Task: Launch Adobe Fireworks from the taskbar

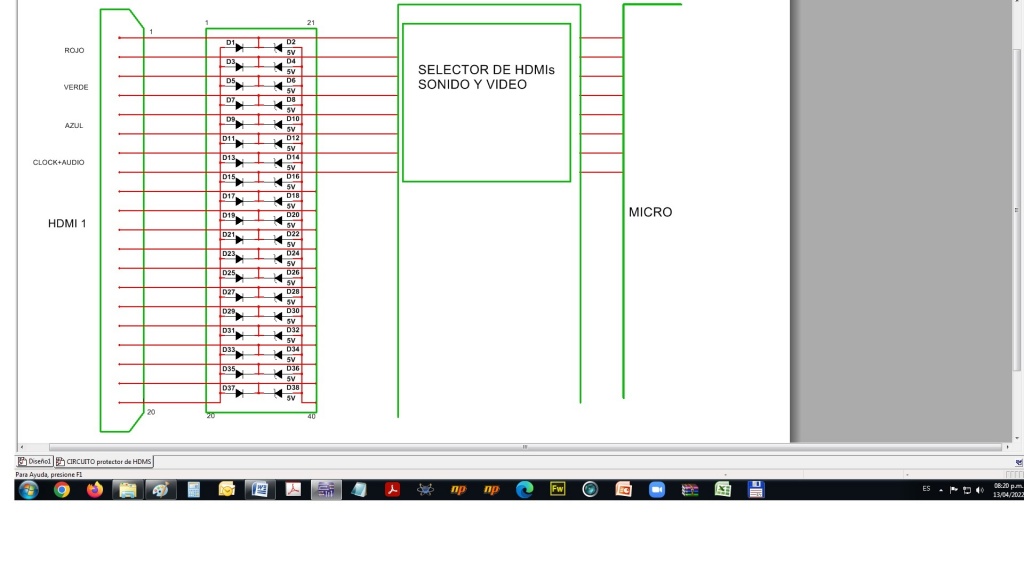Action: 557,490
